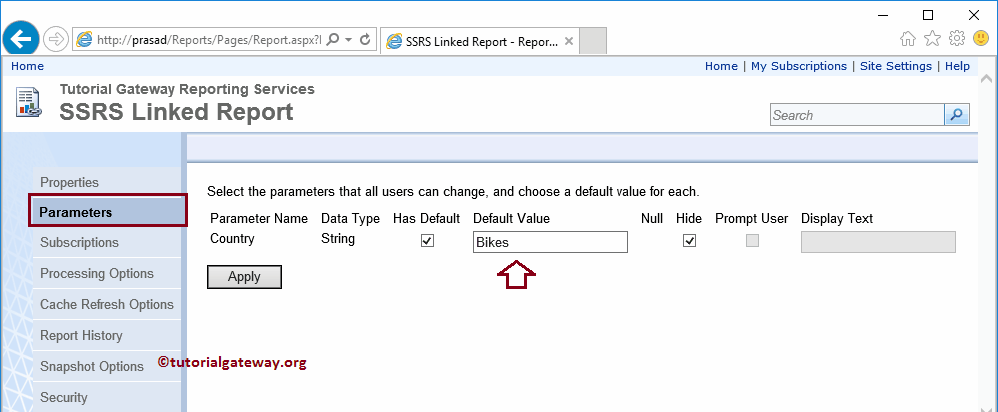Click the browser Back arrow button
The width and height of the screenshot is (998, 412).
click(21, 39)
